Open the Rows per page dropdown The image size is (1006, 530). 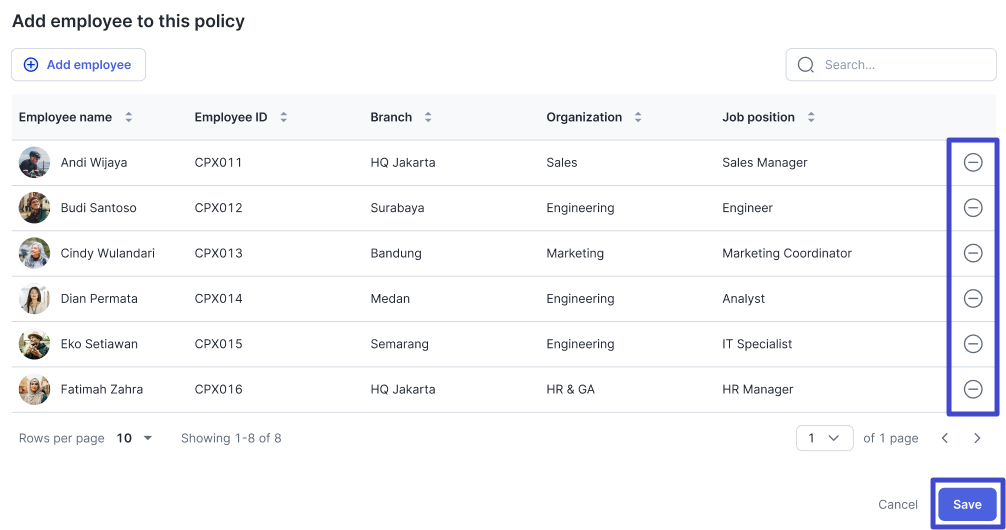click(x=134, y=438)
